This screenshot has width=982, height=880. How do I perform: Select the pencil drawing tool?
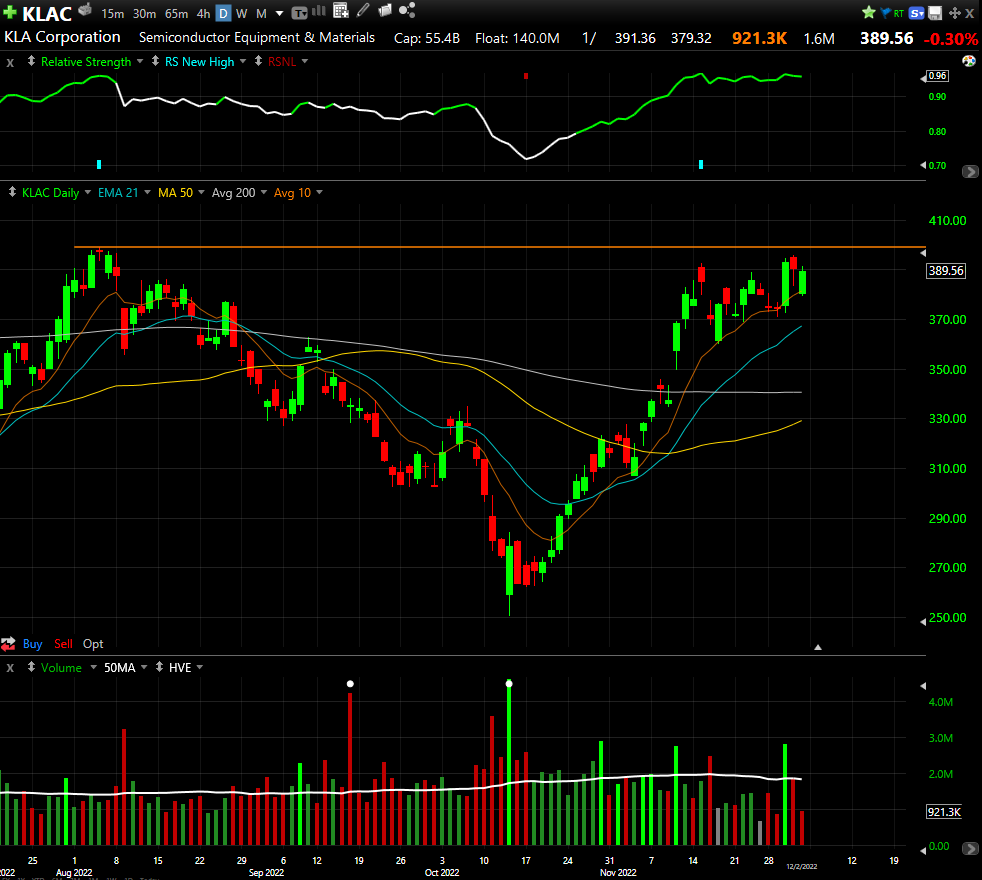363,10
